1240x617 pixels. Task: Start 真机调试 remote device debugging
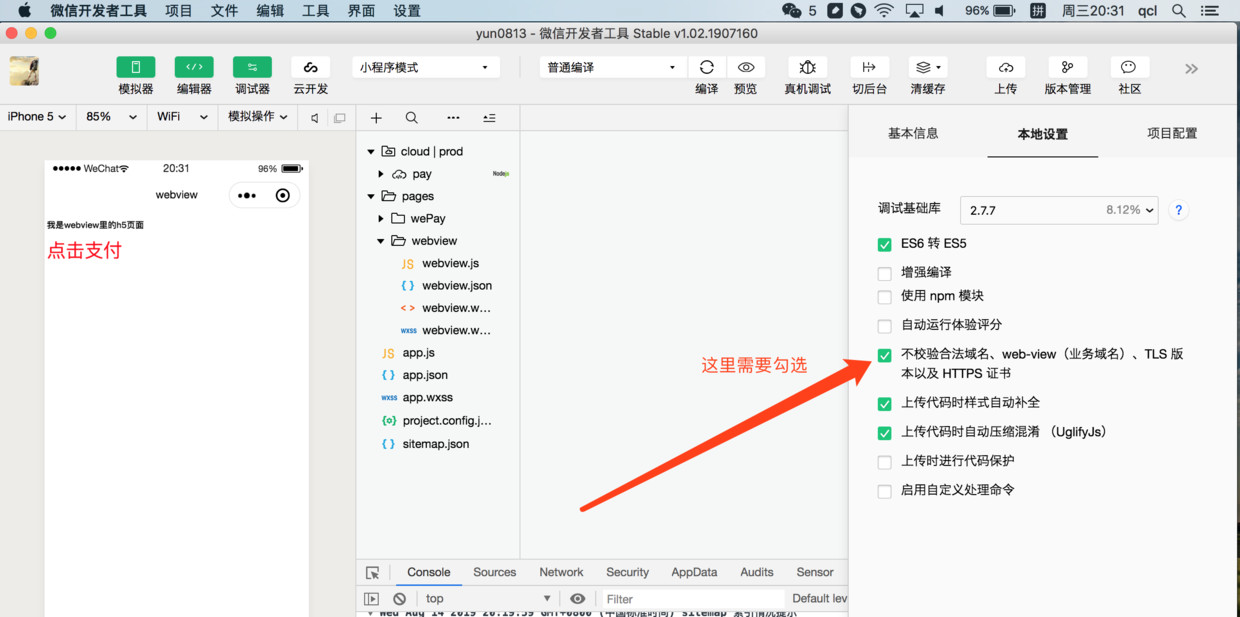pos(807,67)
